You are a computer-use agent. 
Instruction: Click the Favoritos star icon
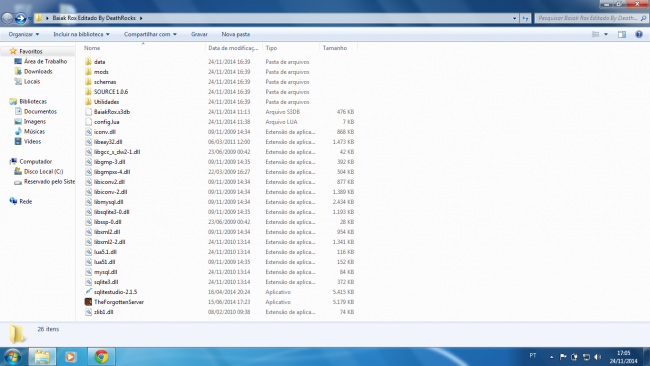coord(13,51)
